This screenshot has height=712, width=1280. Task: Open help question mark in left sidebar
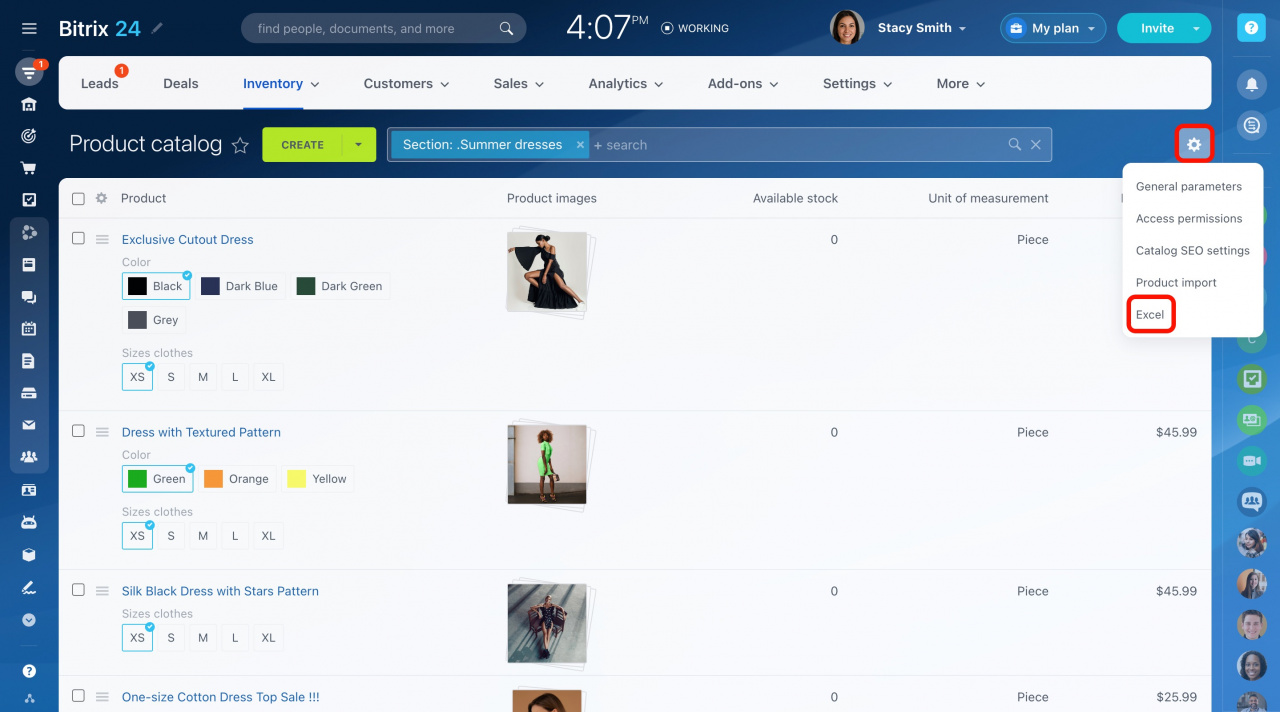(x=29, y=671)
